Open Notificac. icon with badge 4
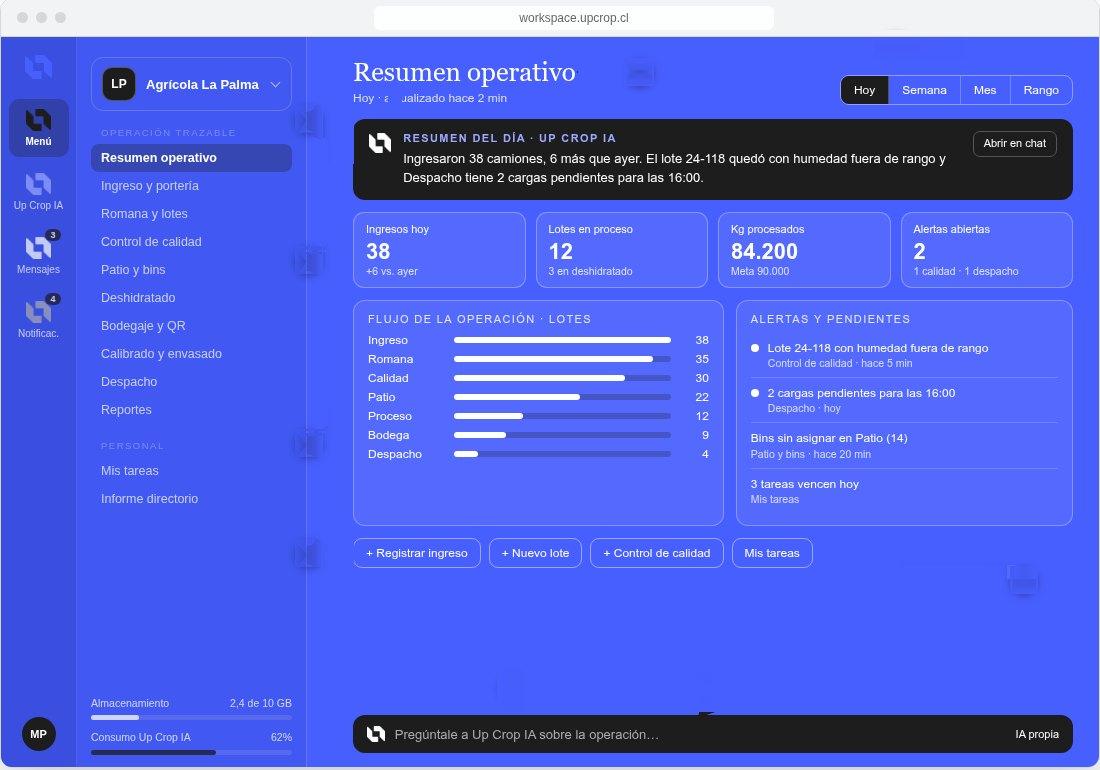 point(39,318)
